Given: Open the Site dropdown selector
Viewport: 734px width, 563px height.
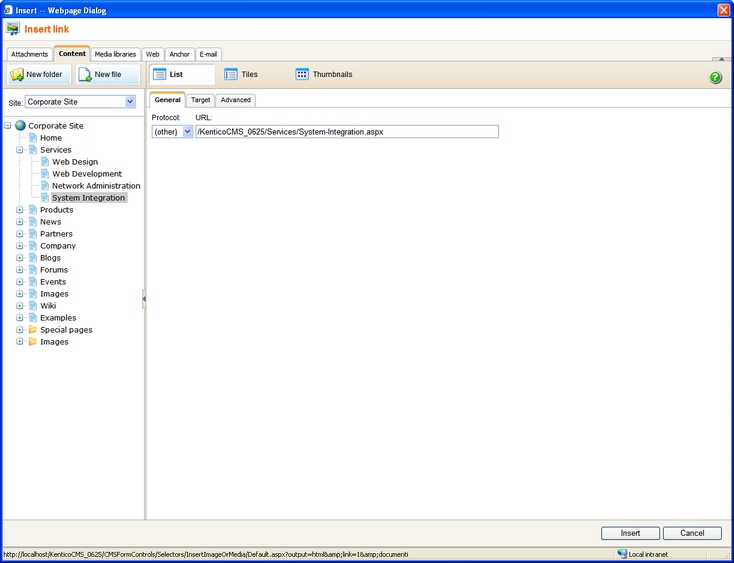Looking at the screenshot, I should pos(130,102).
